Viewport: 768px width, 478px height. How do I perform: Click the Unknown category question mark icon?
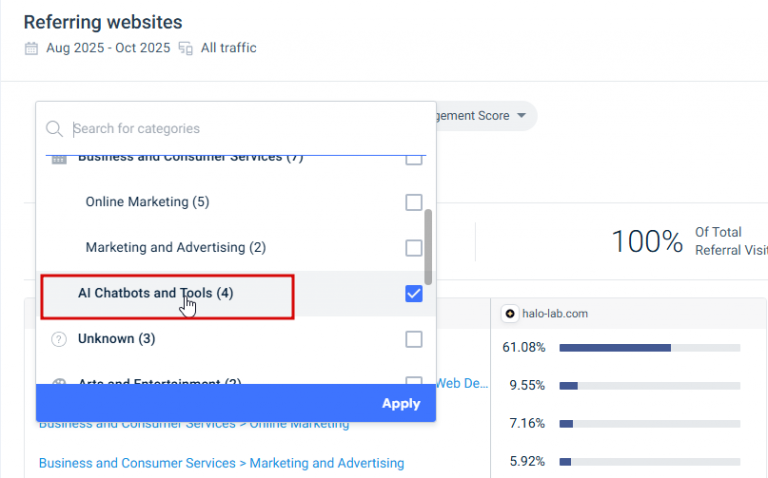(x=58, y=339)
